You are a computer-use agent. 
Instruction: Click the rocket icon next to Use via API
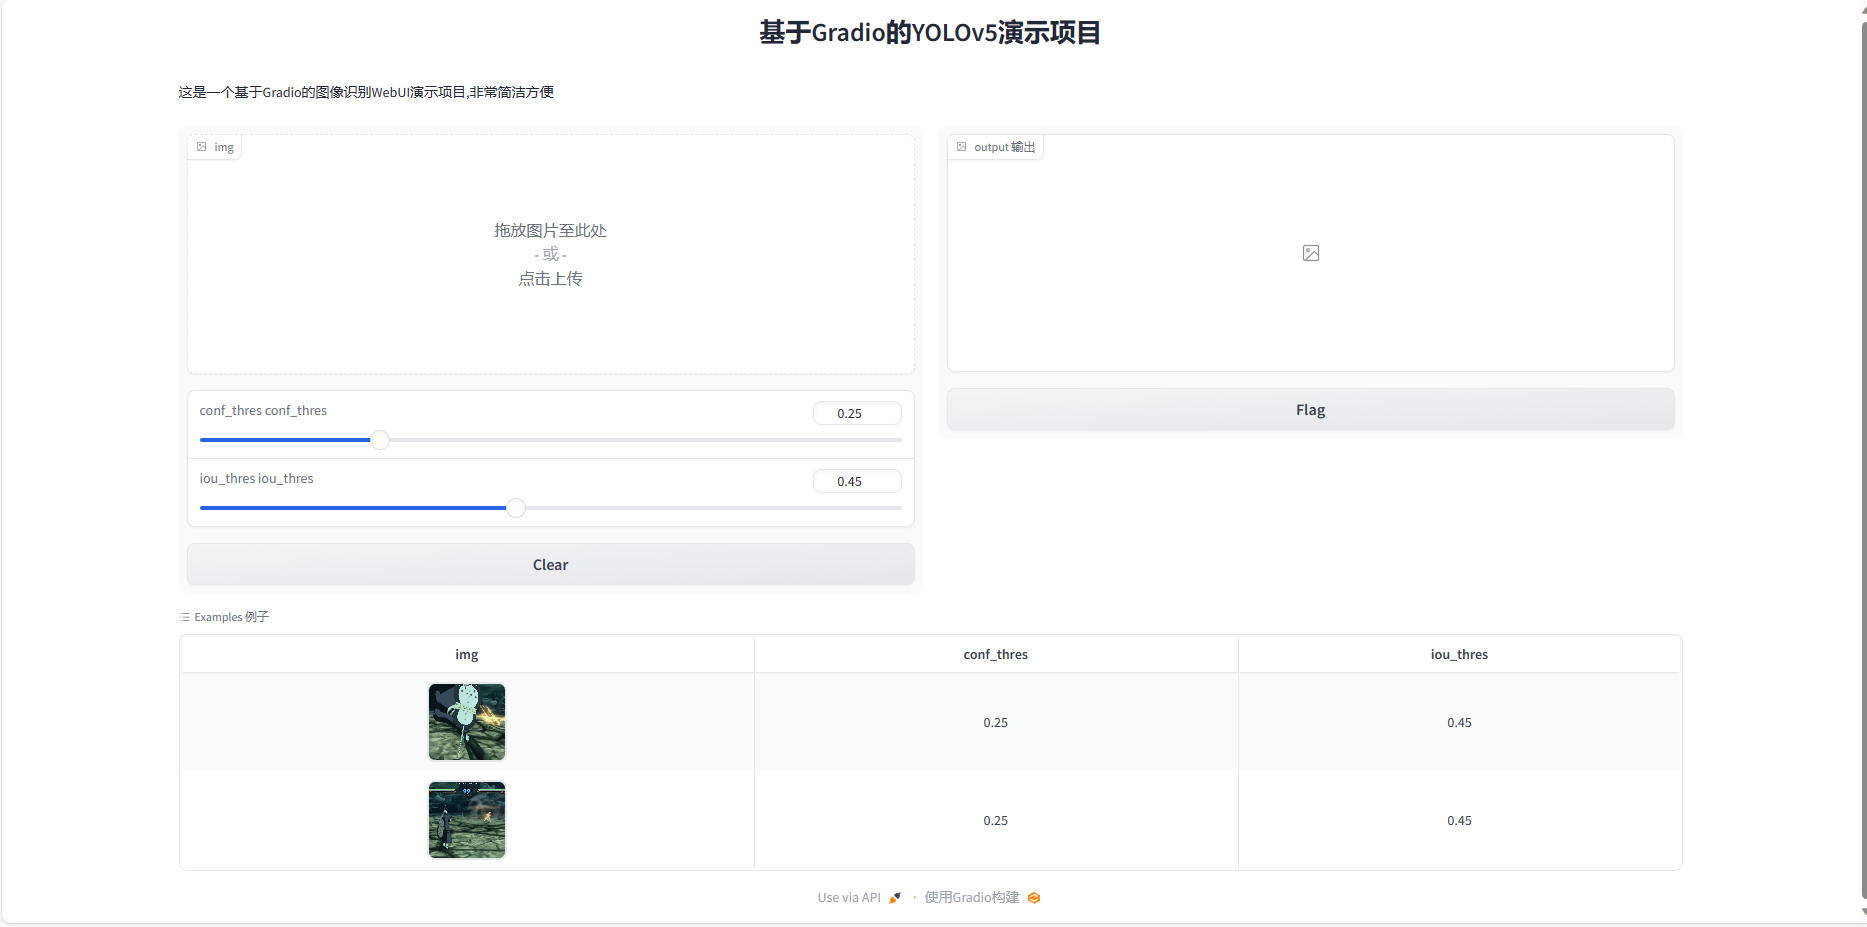[895, 898]
